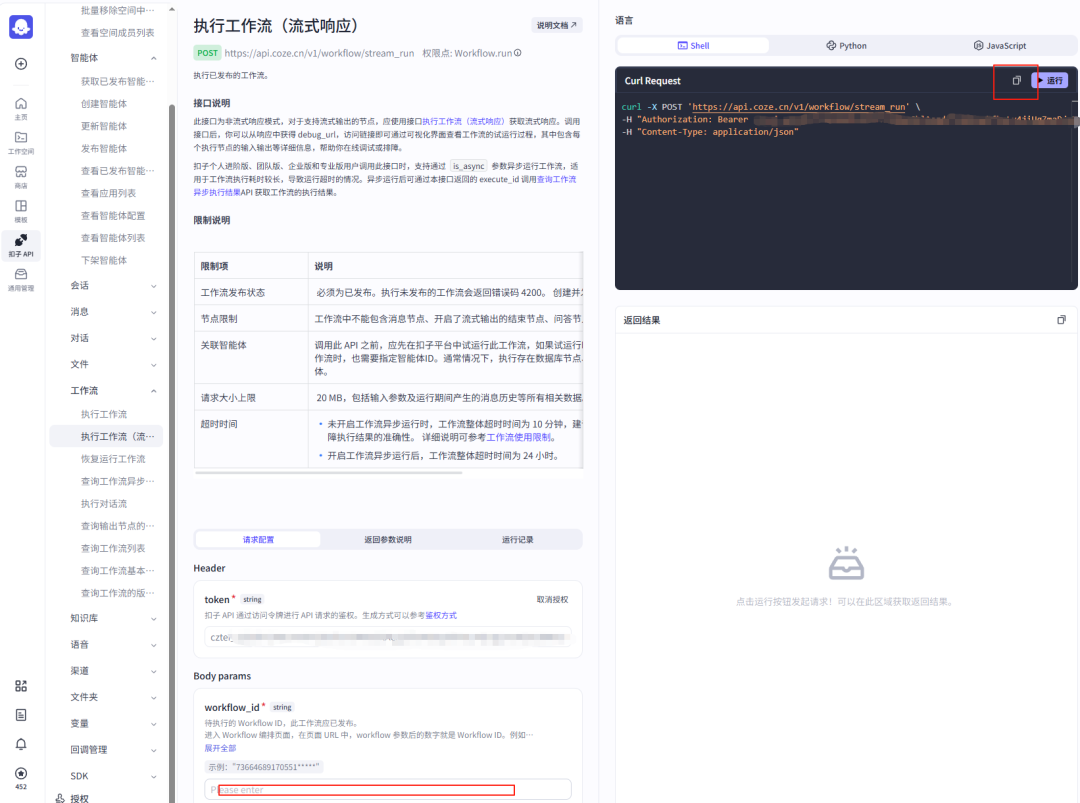Copy the 返回结果 response output
The image size is (1080, 803).
(x=1061, y=320)
